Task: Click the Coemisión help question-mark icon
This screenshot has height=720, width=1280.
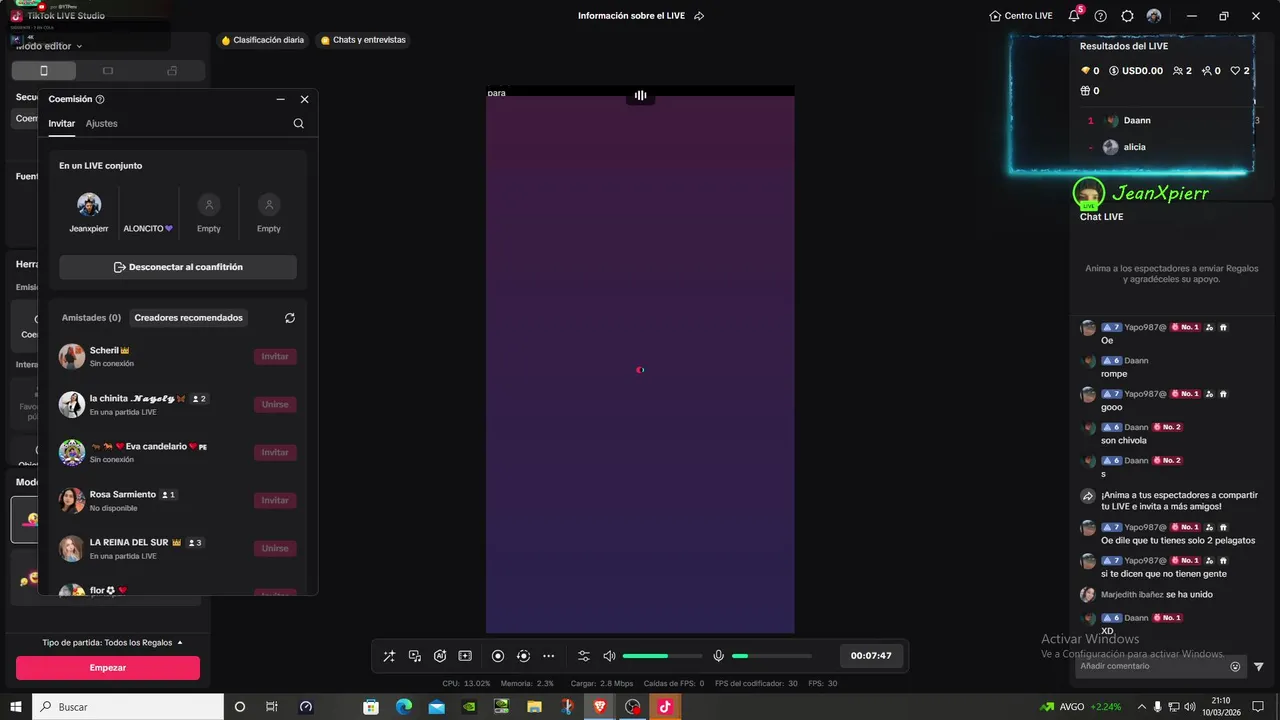Action: 100,99
